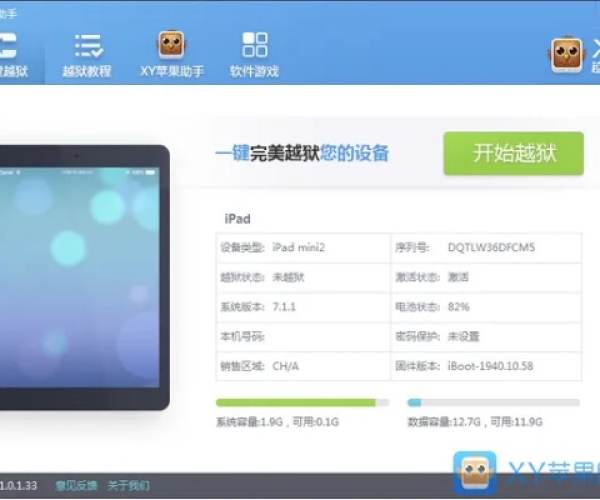Click the iPad device name heading
600x500 pixels.
(237, 219)
